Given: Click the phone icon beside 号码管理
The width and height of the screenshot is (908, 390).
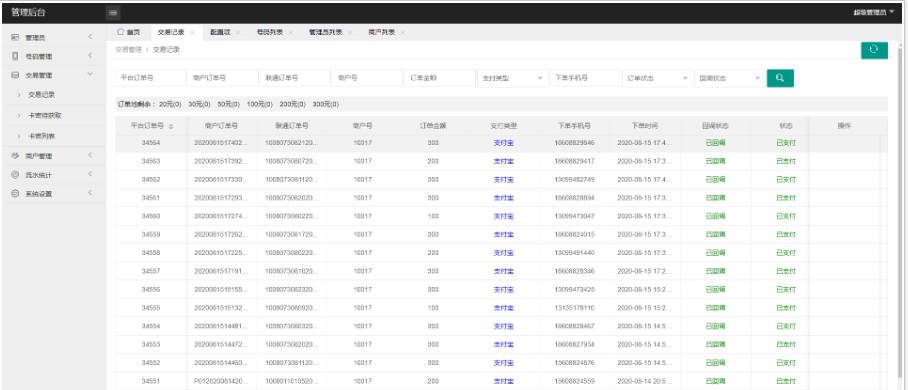Looking at the screenshot, I should [15, 56].
